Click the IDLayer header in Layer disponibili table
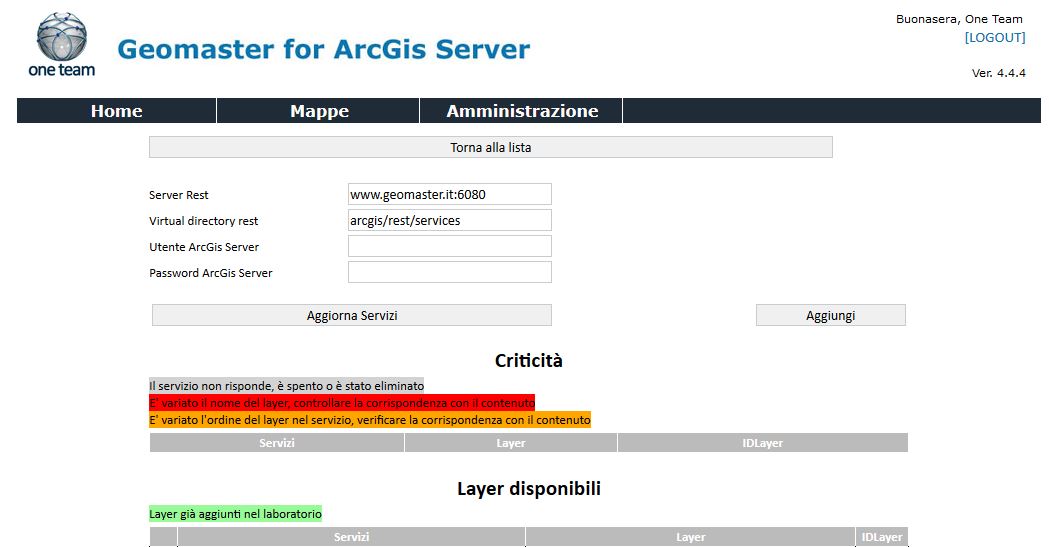The image size is (1049, 547). tap(882, 536)
